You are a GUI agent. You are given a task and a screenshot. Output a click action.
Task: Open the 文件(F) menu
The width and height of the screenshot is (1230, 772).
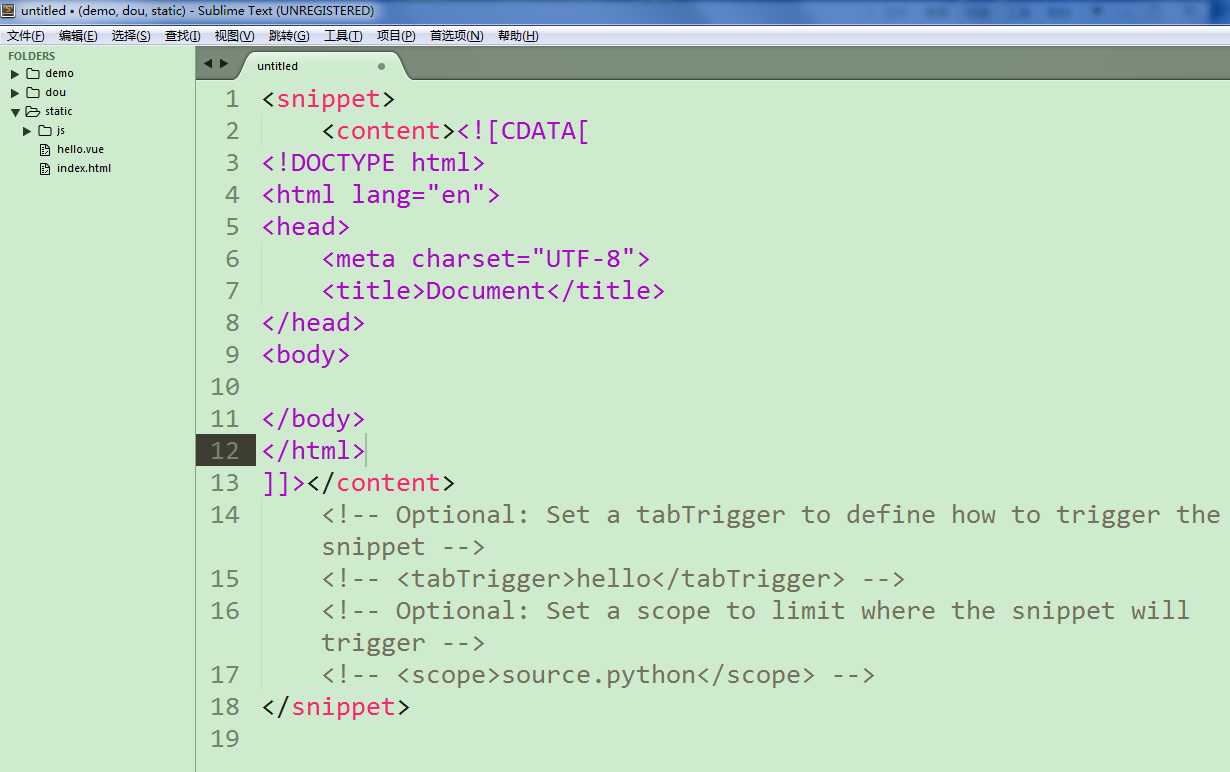[25, 36]
